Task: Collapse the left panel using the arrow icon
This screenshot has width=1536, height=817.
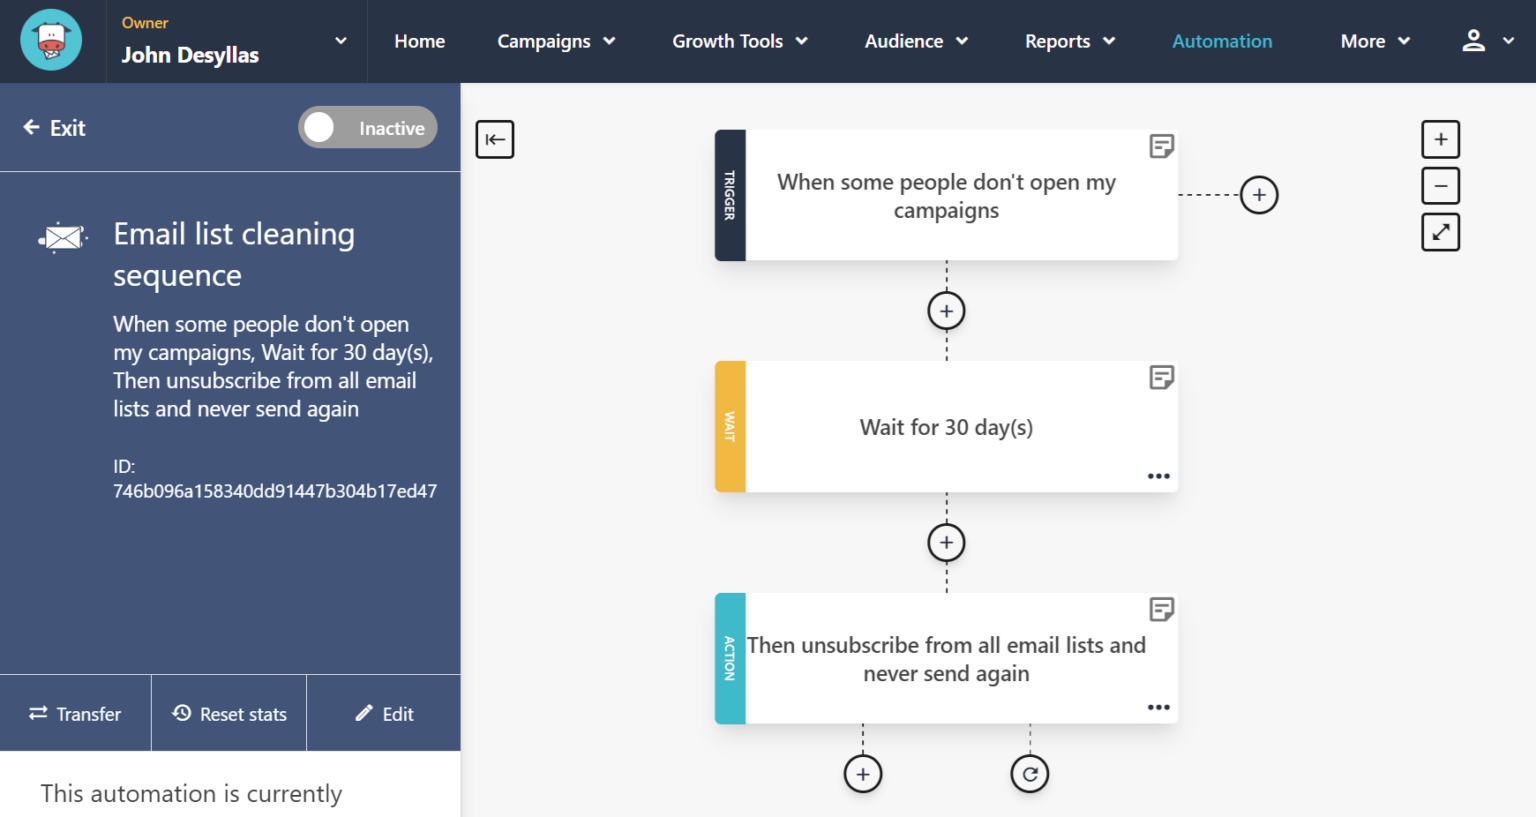Action: (x=494, y=139)
